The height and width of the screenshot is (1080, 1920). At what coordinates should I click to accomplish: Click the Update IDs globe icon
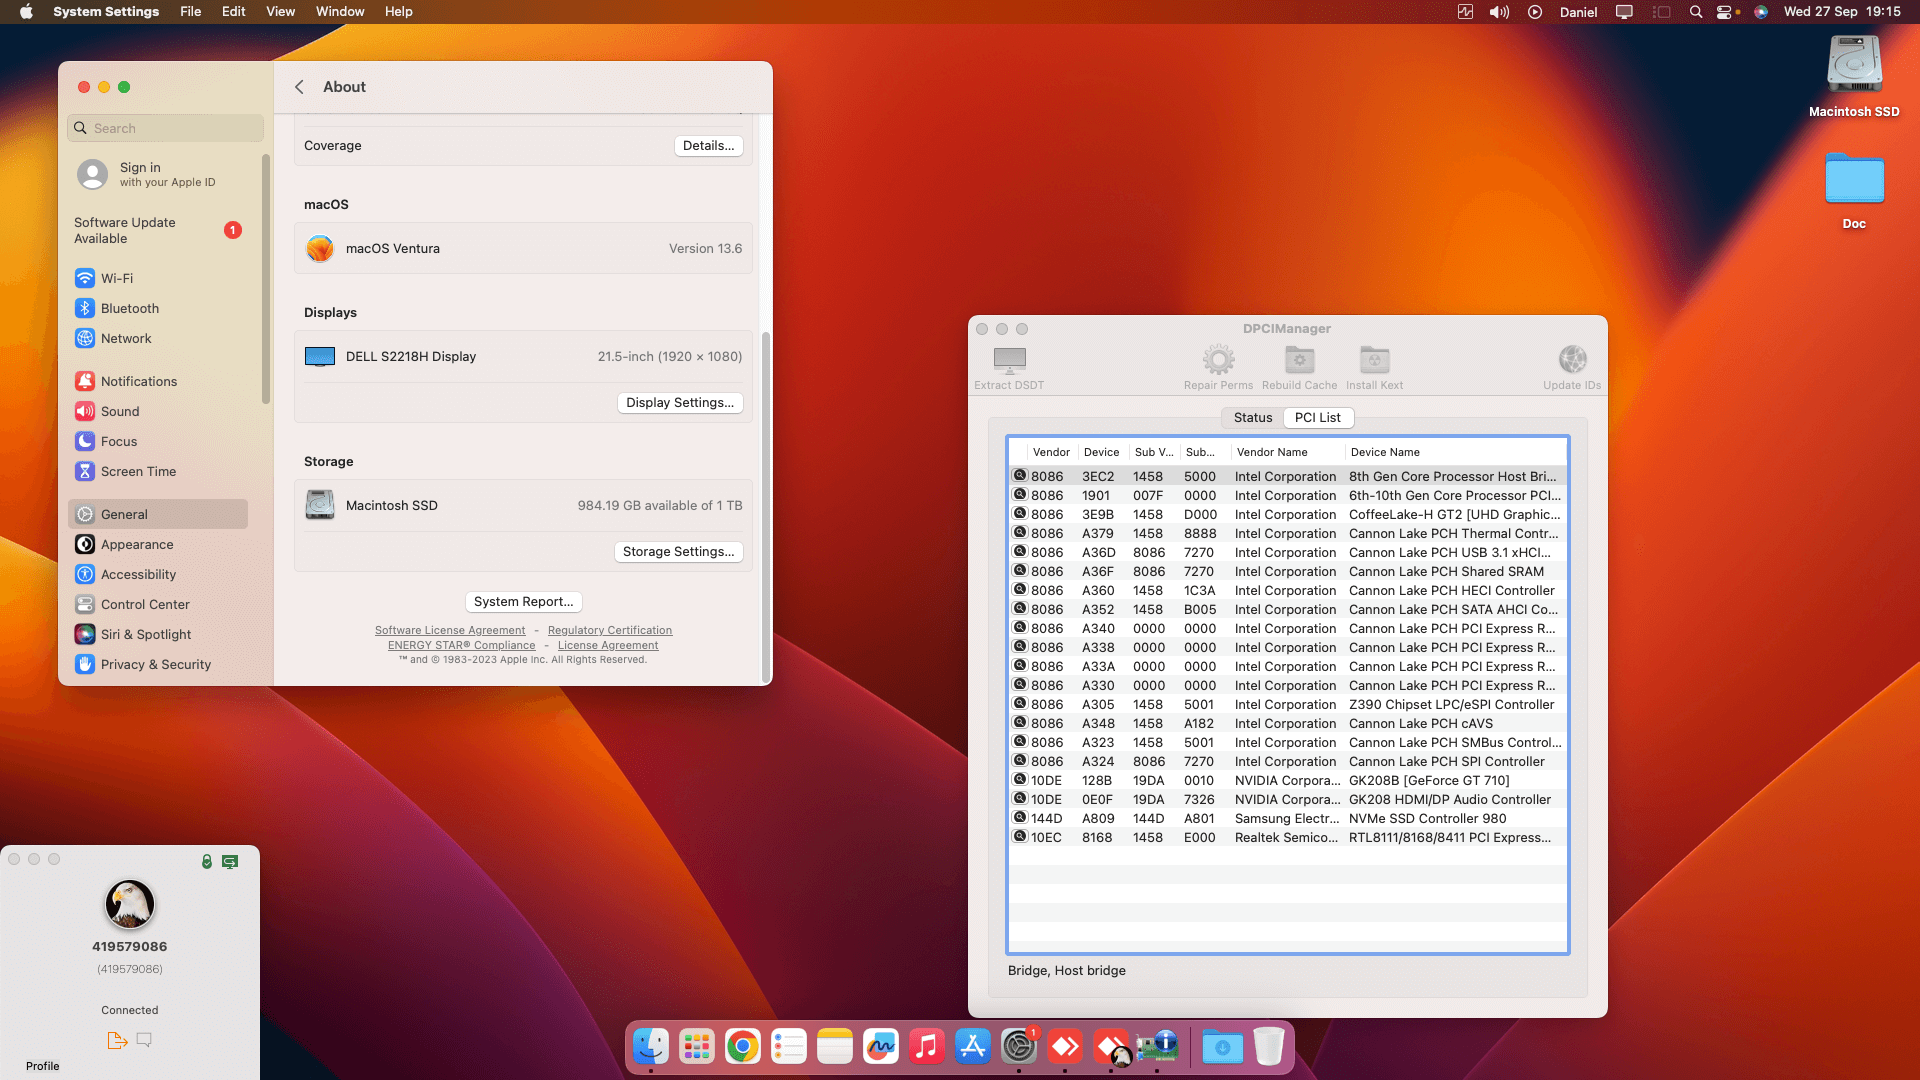point(1572,360)
